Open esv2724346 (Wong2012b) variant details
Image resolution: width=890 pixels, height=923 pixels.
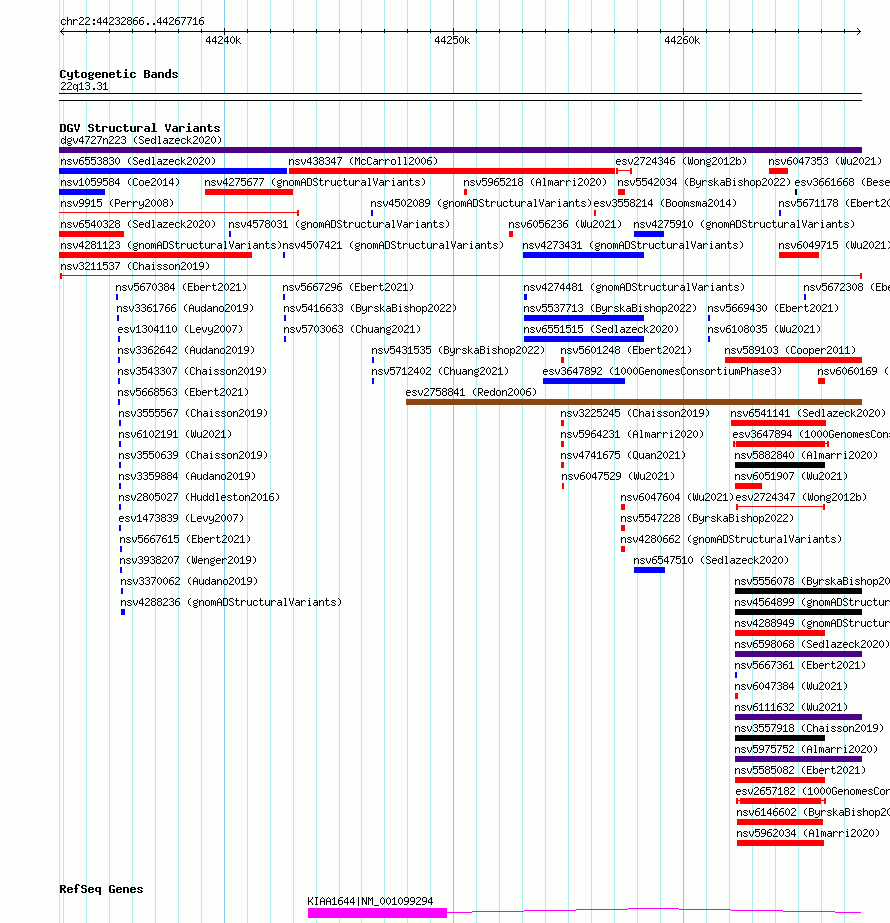point(681,161)
